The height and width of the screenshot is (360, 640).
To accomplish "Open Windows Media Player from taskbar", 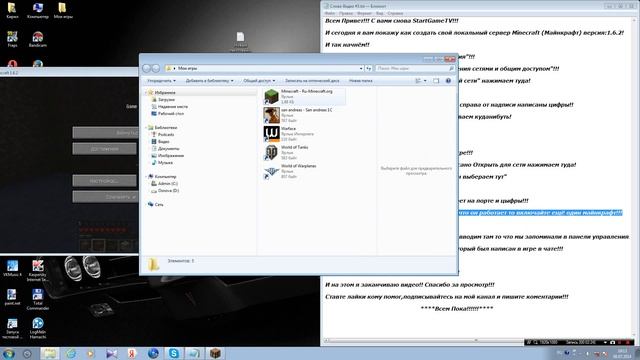I will tap(91, 353).
